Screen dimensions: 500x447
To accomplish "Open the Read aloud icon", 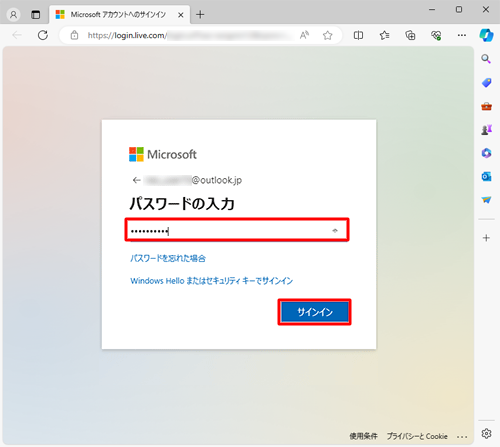I will (x=304, y=35).
